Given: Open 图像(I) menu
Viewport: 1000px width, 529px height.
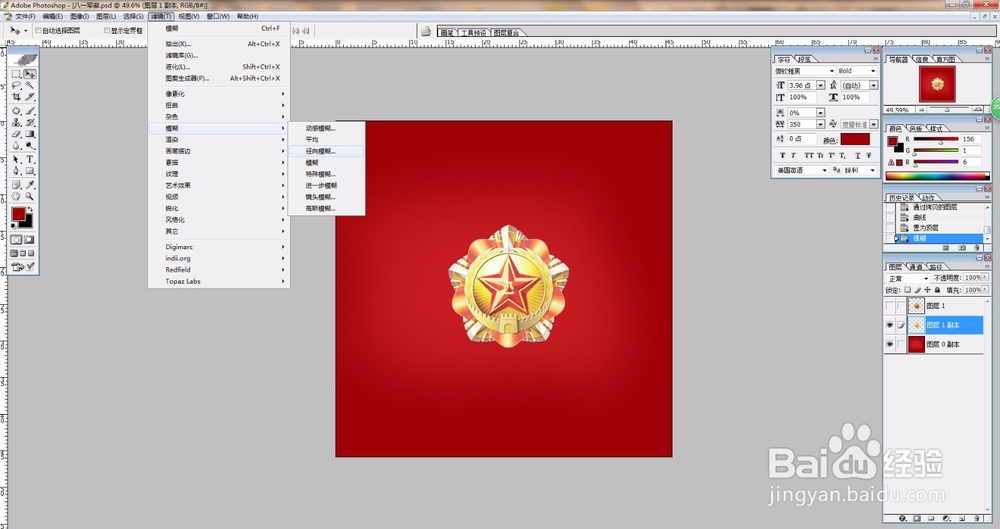Looking at the screenshot, I should [x=79, y=16].
